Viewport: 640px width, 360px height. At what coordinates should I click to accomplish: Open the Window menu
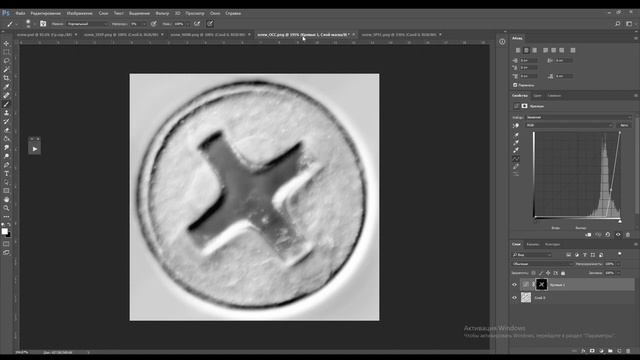tap(215, 13)
